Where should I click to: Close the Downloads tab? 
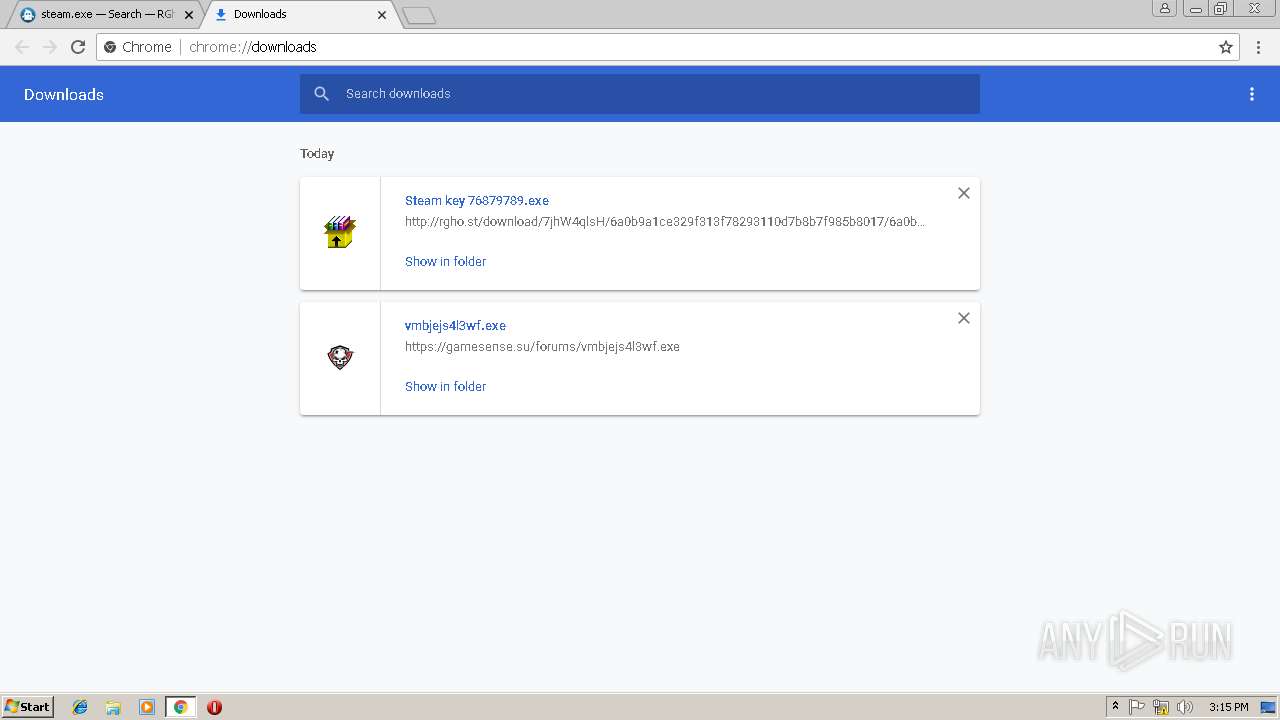[x=382, y=15]
